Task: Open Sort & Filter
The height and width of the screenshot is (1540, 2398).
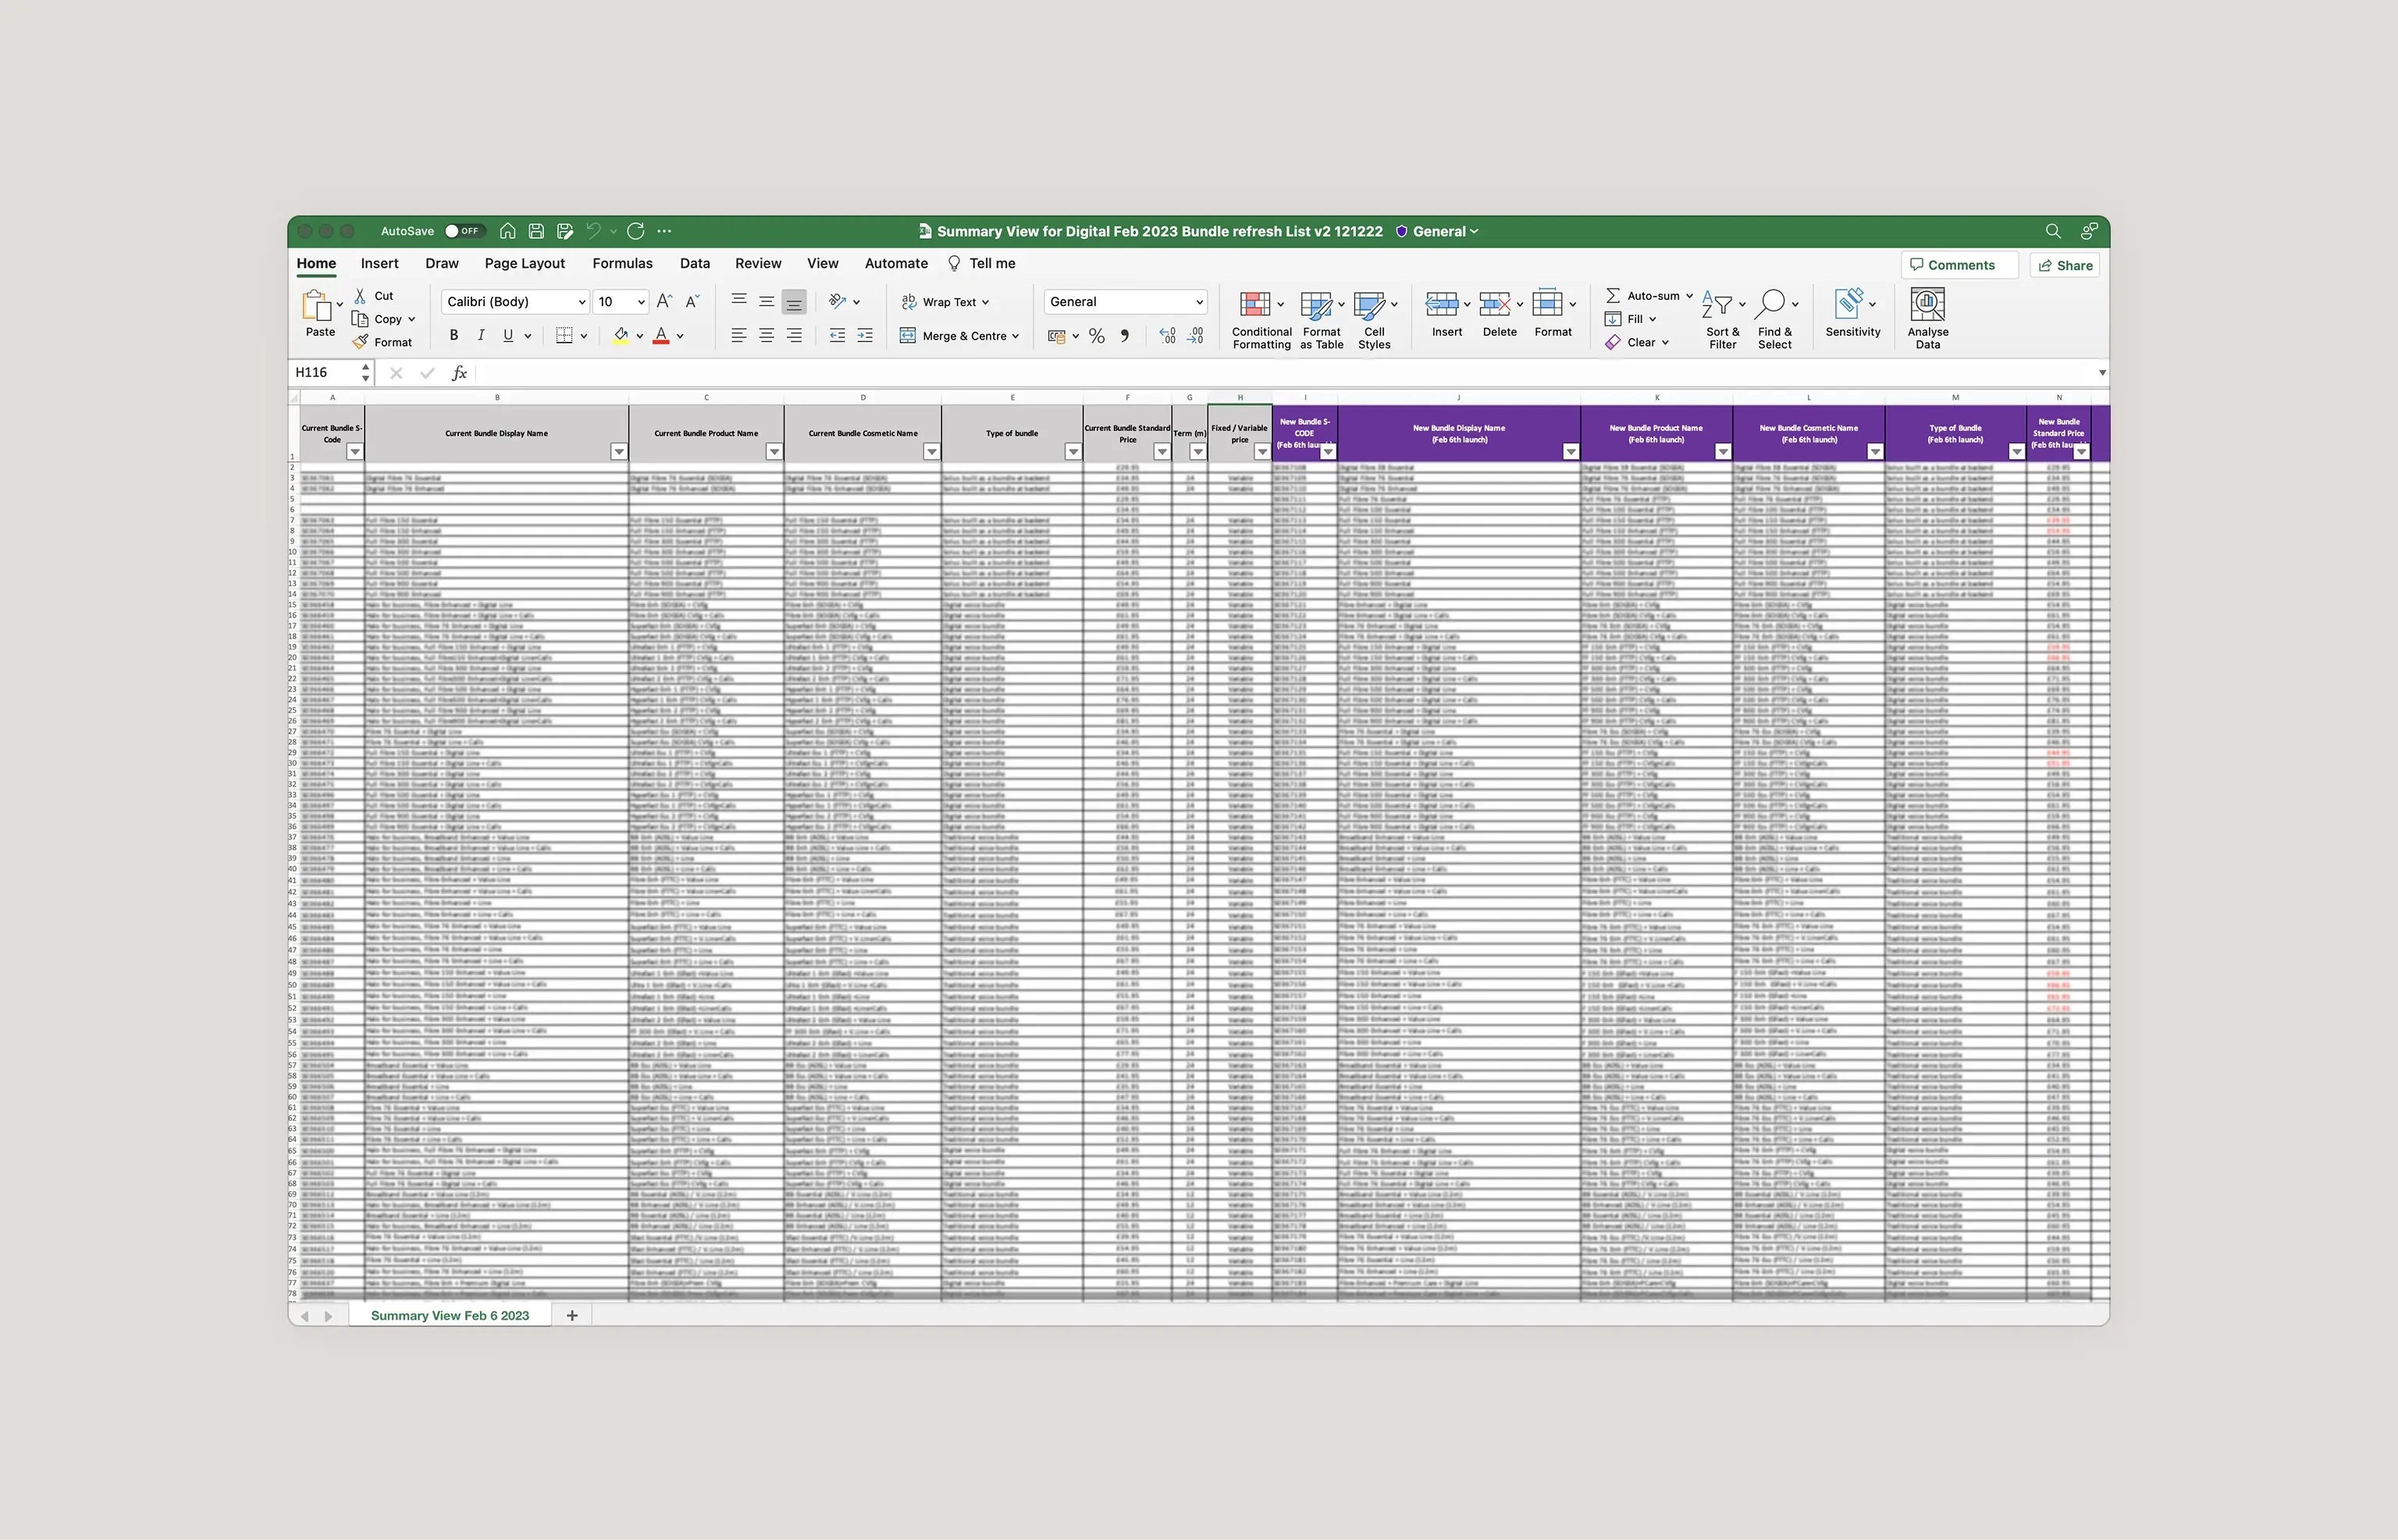Action: pos(1722,320)
